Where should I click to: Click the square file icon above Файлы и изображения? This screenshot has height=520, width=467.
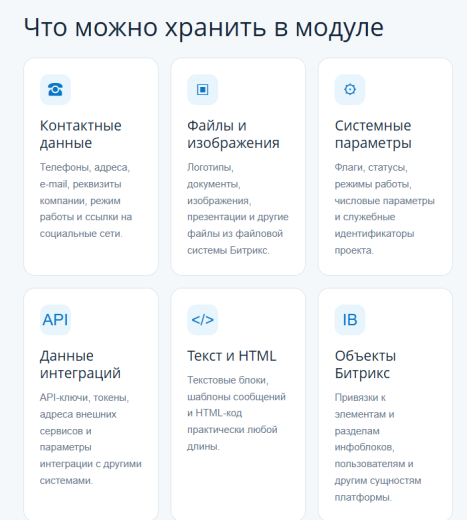tap(203, 90)
